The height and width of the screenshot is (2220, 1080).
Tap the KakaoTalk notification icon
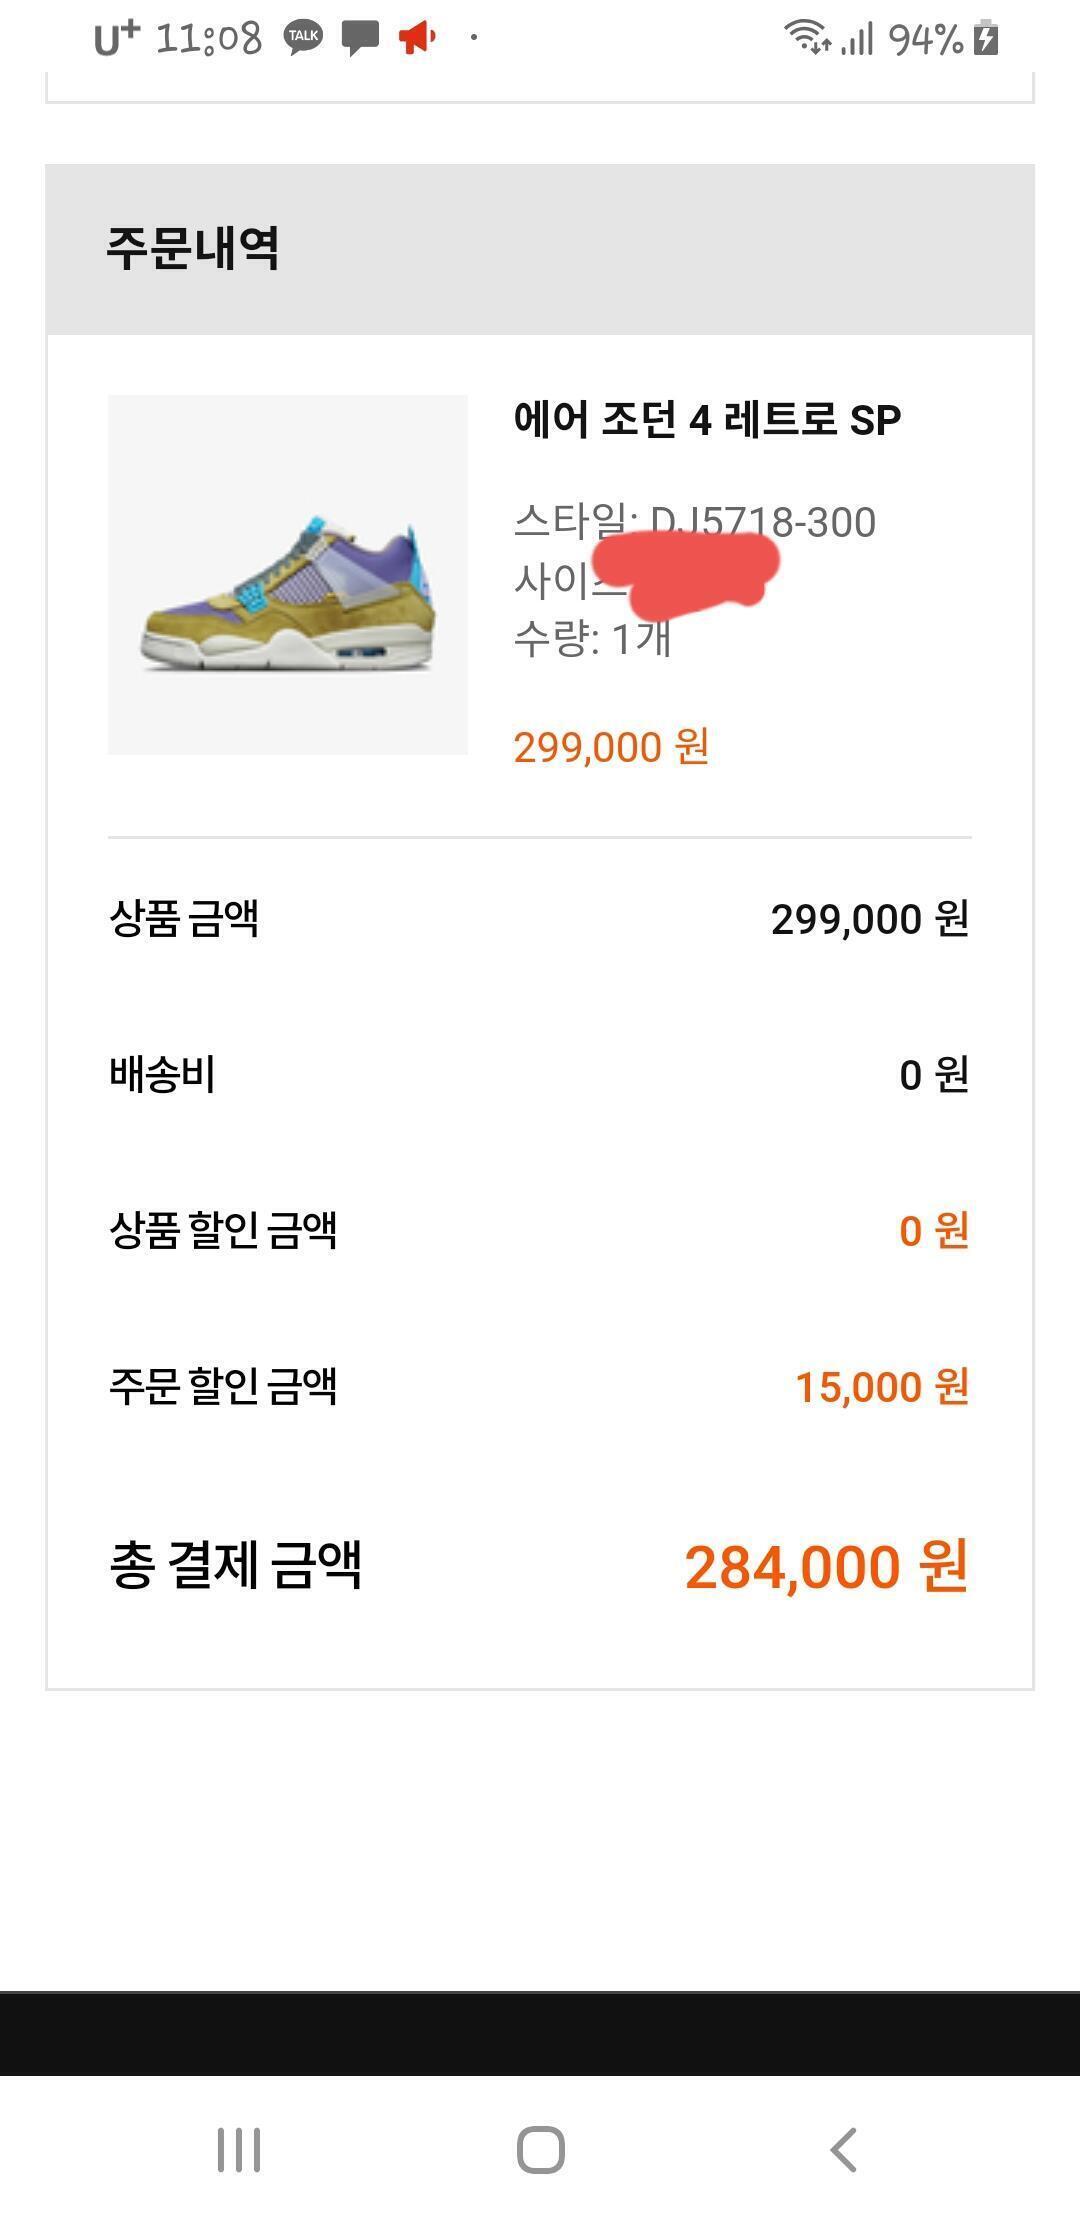point(303,38)
